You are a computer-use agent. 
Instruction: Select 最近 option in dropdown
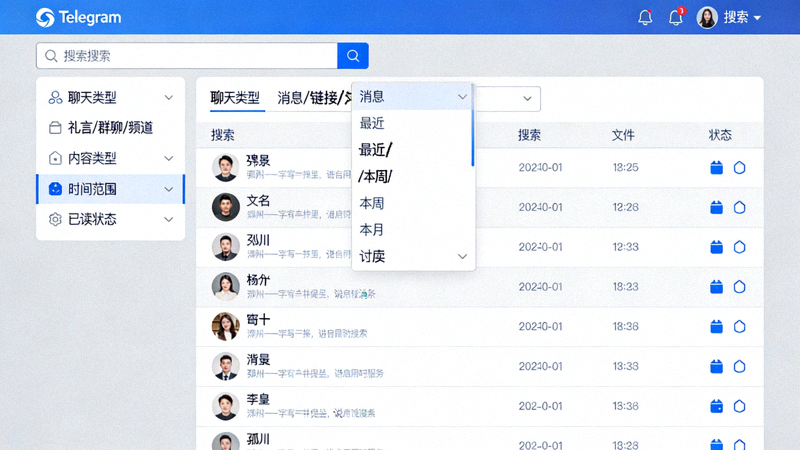click(412, 123)
